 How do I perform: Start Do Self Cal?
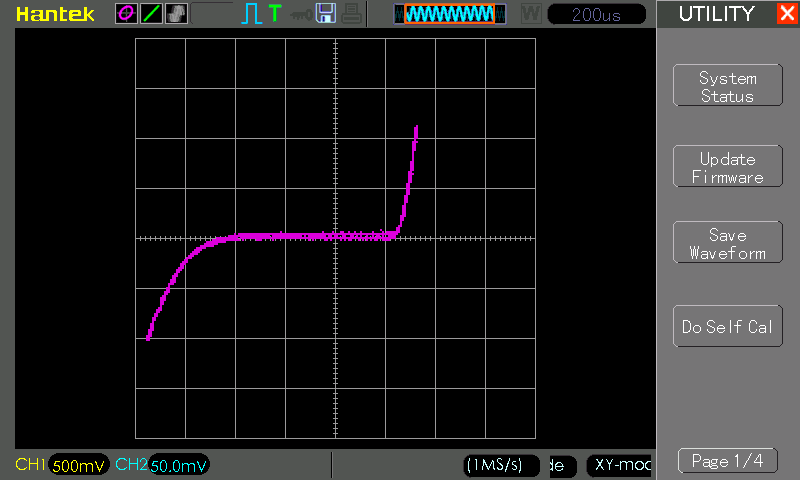(728, 326)
